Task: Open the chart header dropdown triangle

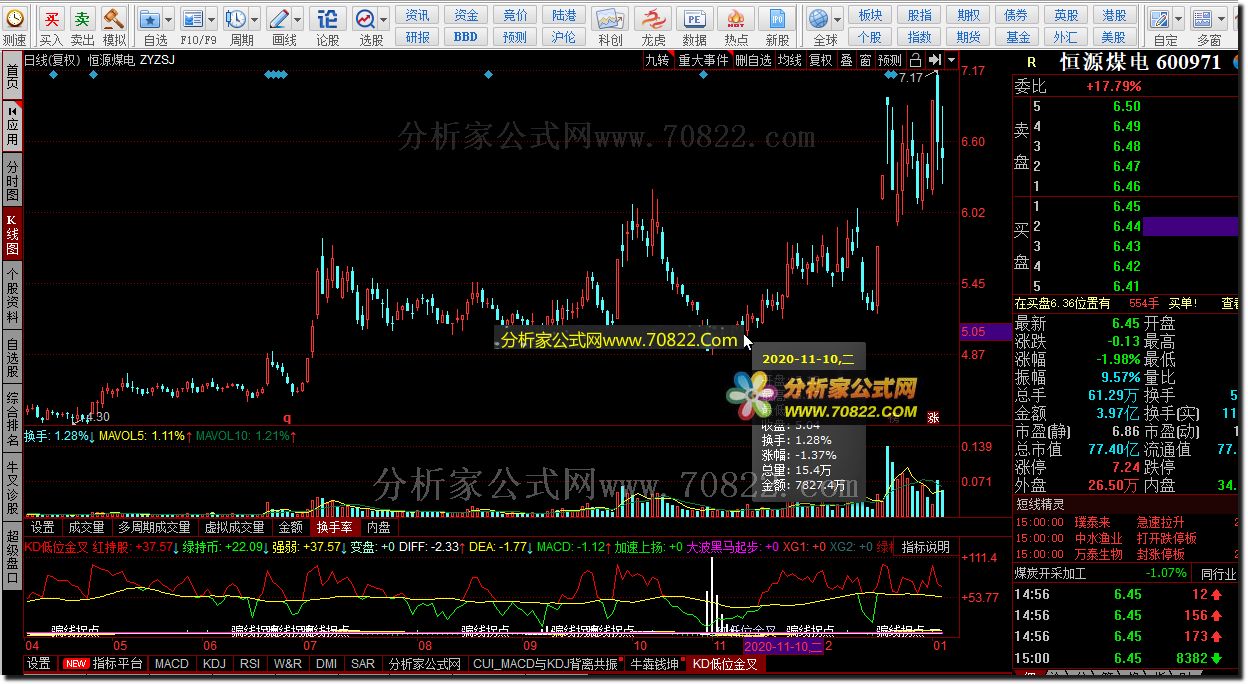Action: pos(952,60)
